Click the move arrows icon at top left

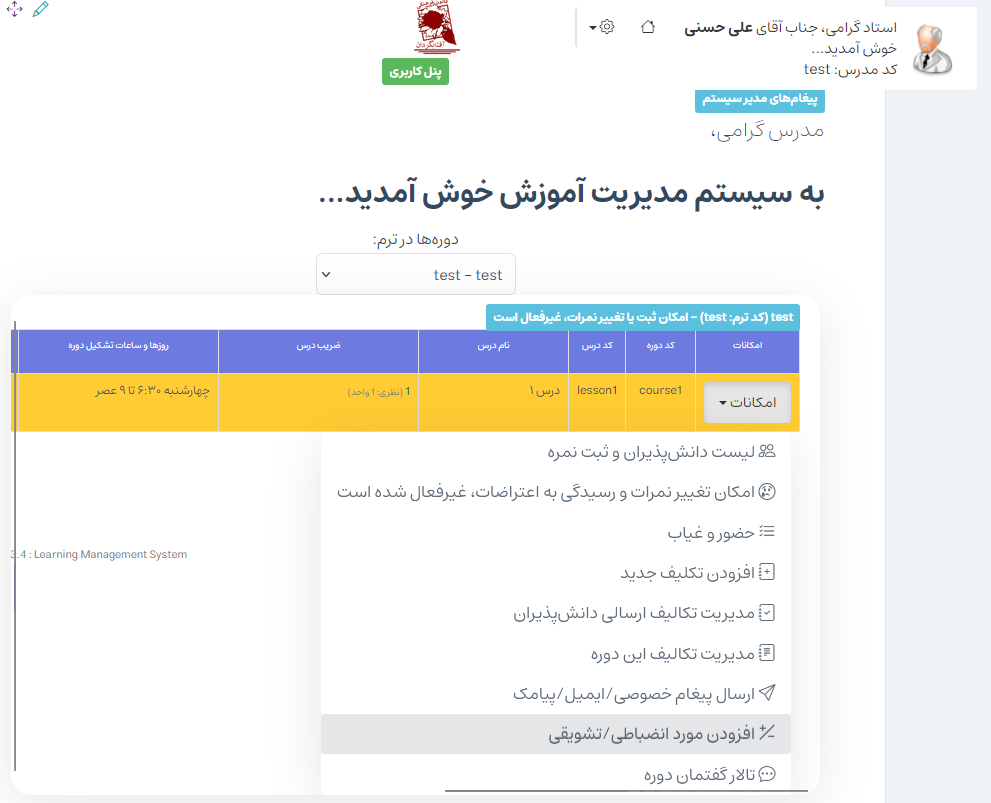(x=14, y=9)
